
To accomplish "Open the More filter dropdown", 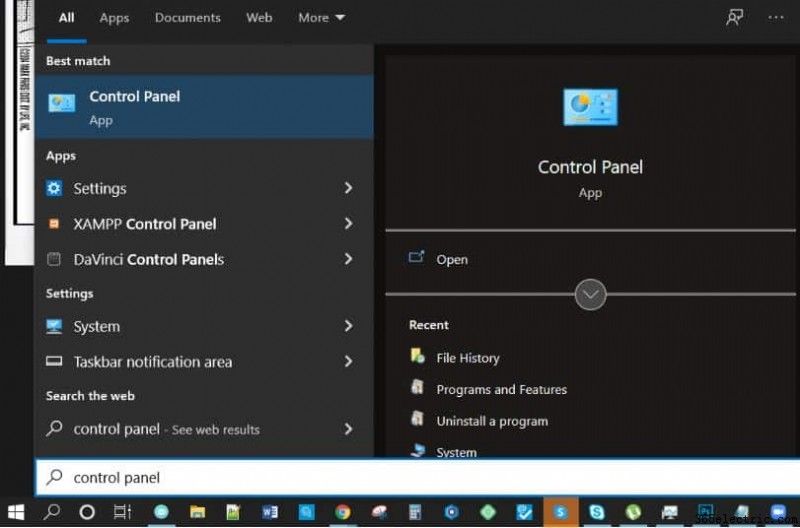I will (321, 18).
